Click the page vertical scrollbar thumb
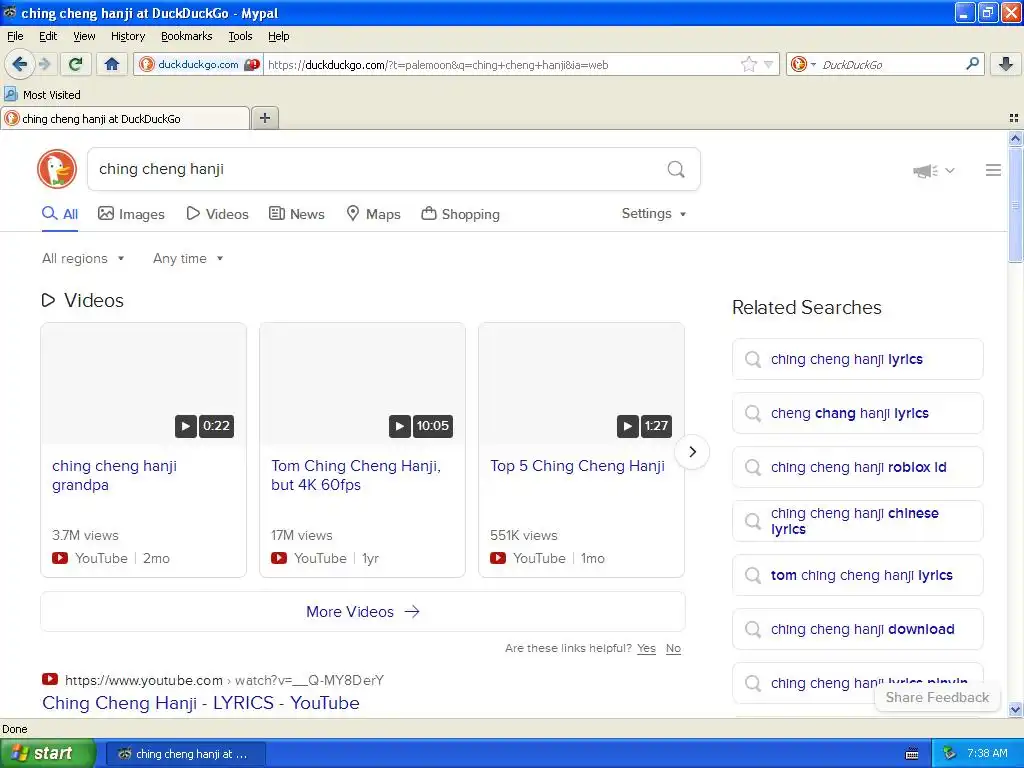 coord(1015,205)
